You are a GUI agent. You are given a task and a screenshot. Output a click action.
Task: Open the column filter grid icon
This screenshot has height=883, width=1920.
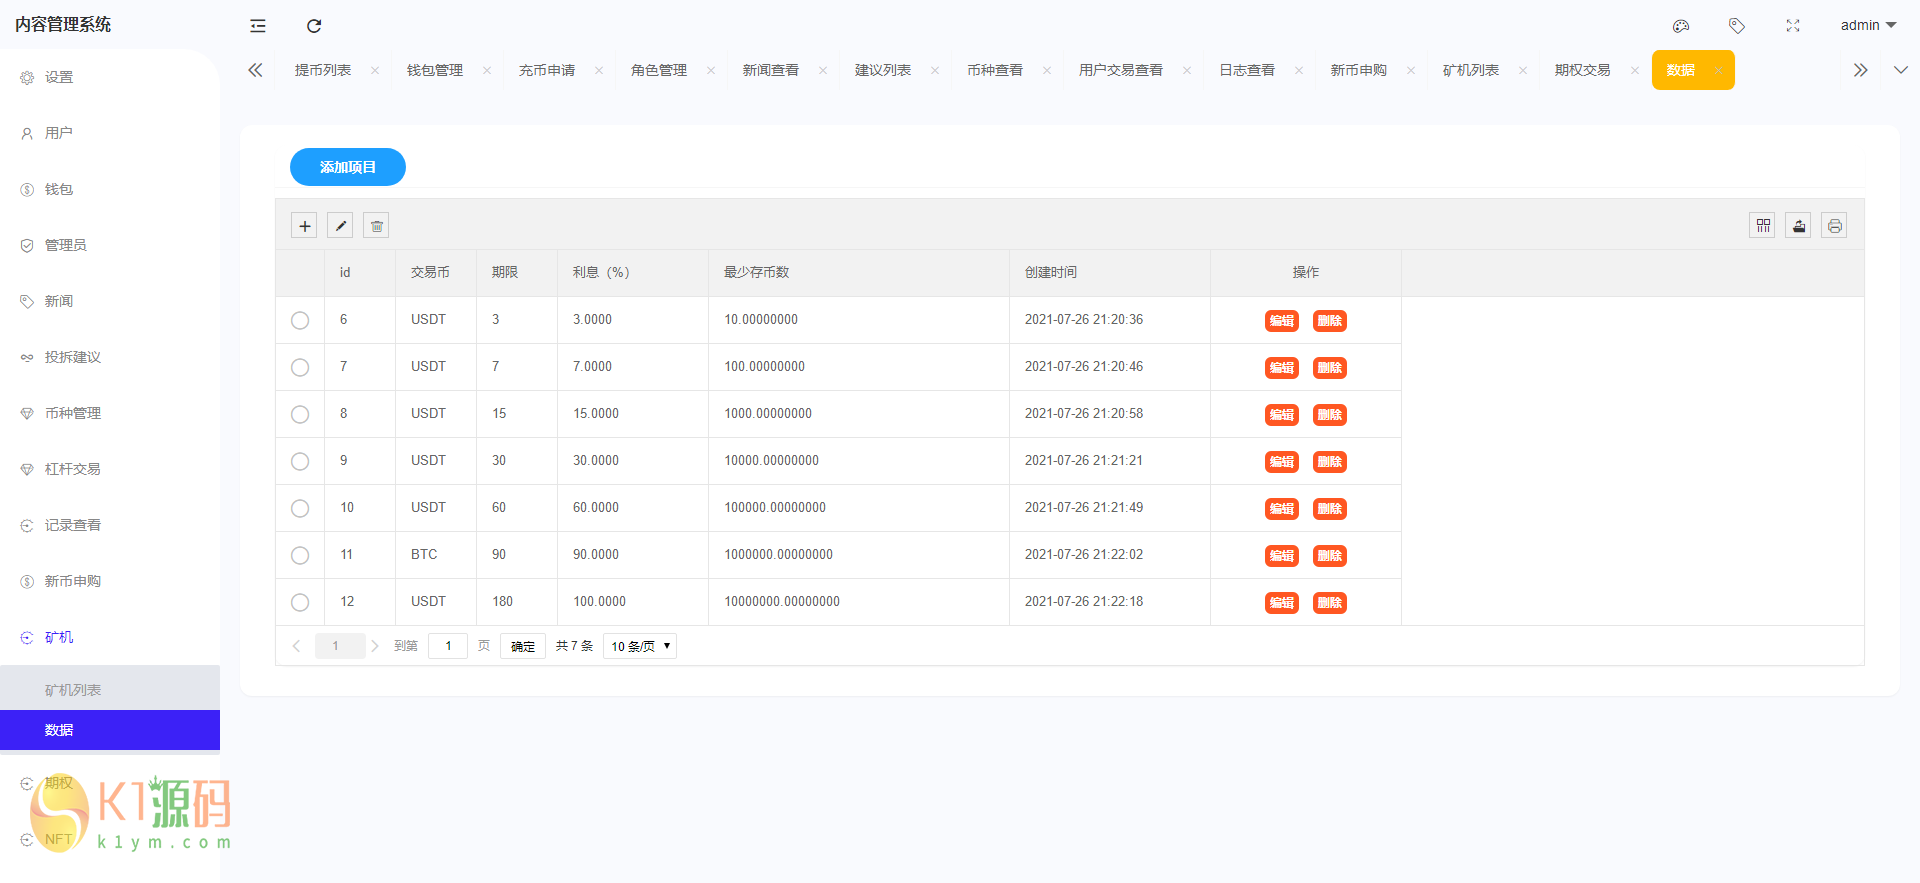[1763, 226]
